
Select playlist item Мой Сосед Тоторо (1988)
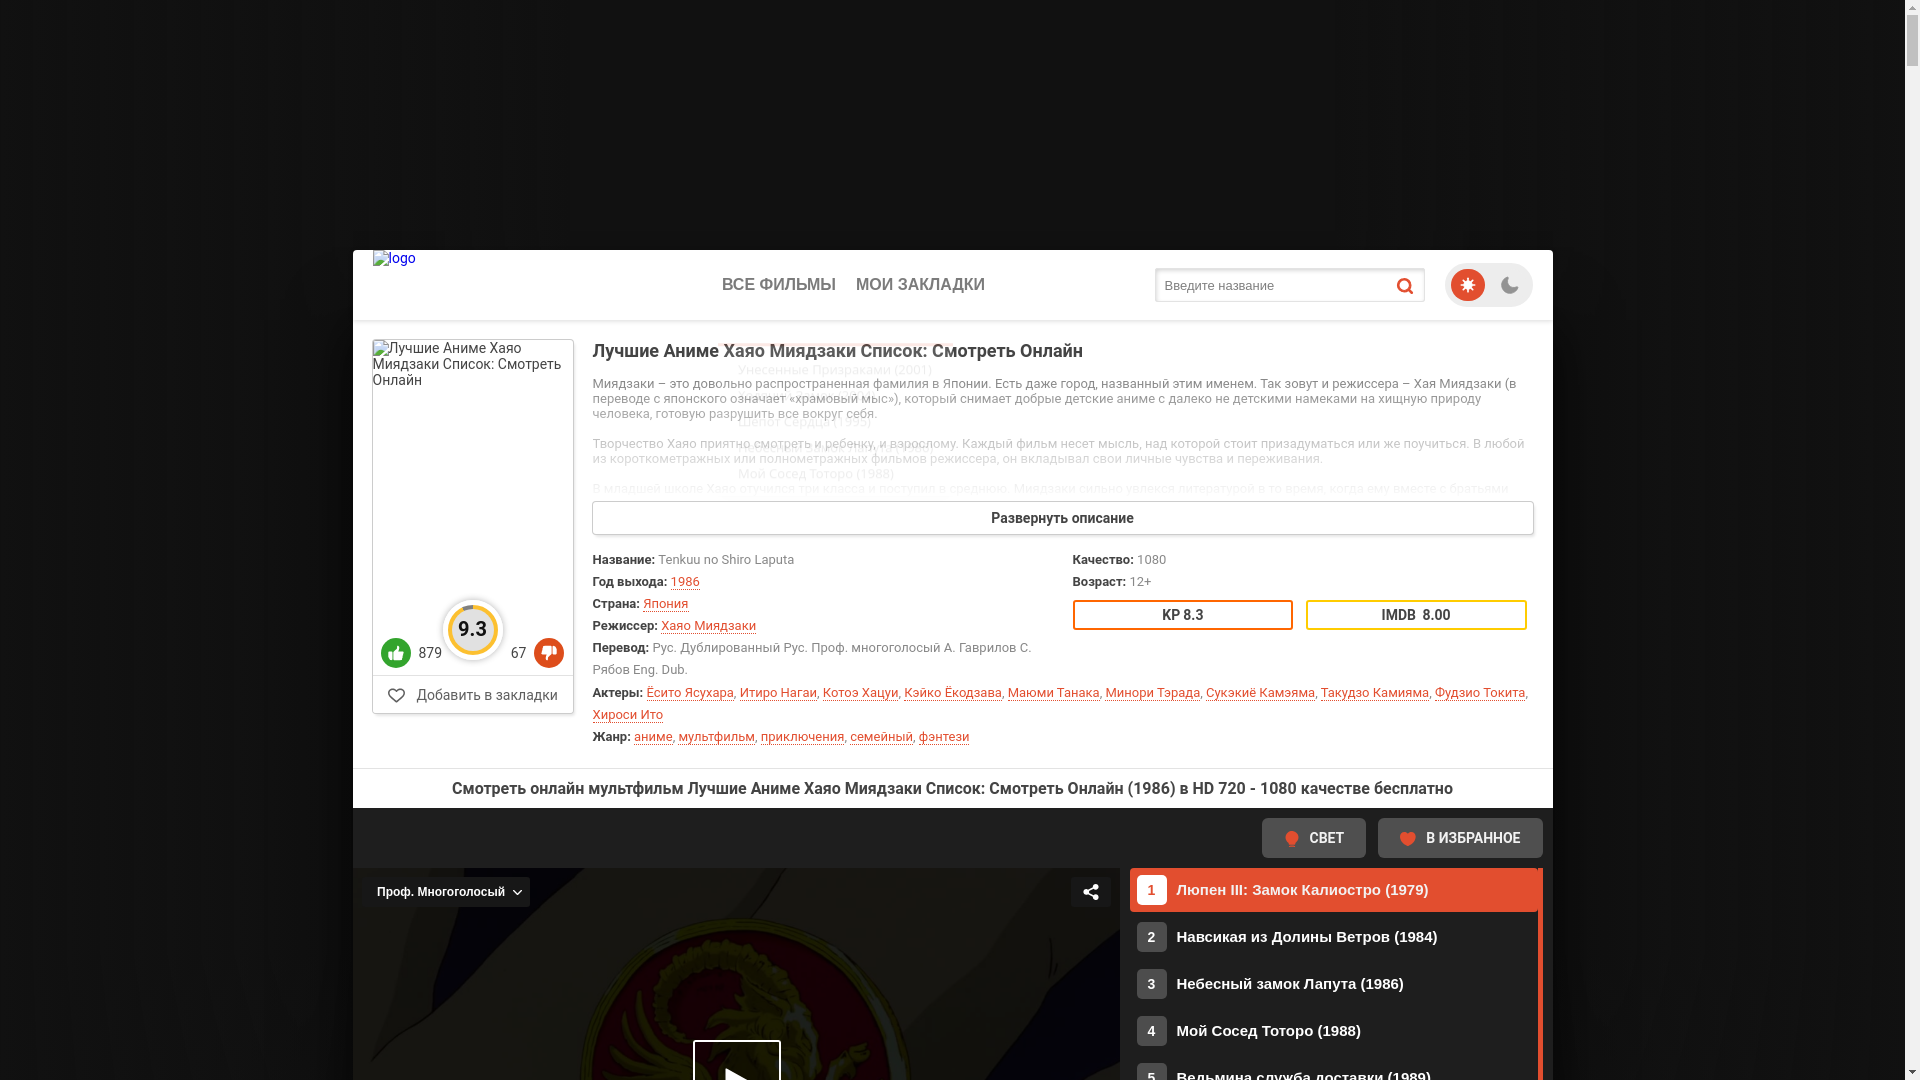(x=1333, y=1031)
